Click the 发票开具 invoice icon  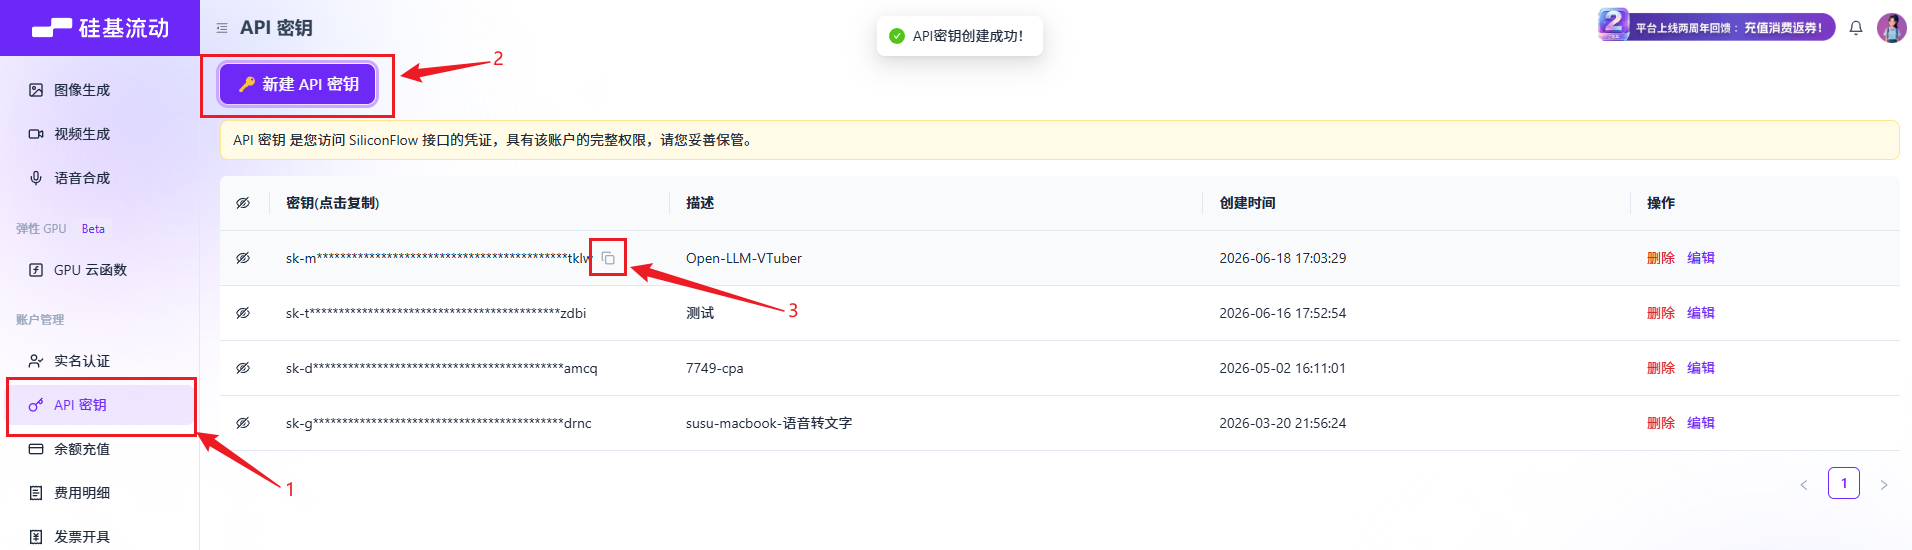click(36, 537)
